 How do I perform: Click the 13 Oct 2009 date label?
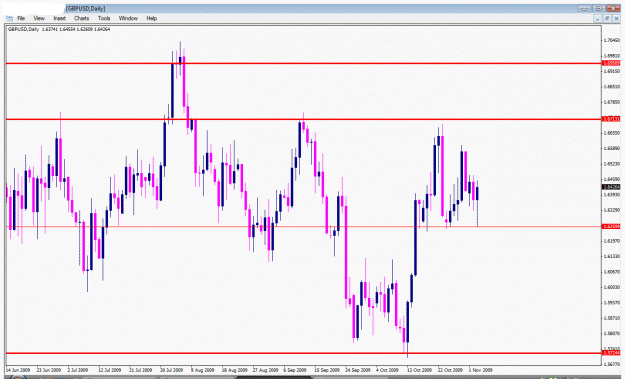point(419,370)
